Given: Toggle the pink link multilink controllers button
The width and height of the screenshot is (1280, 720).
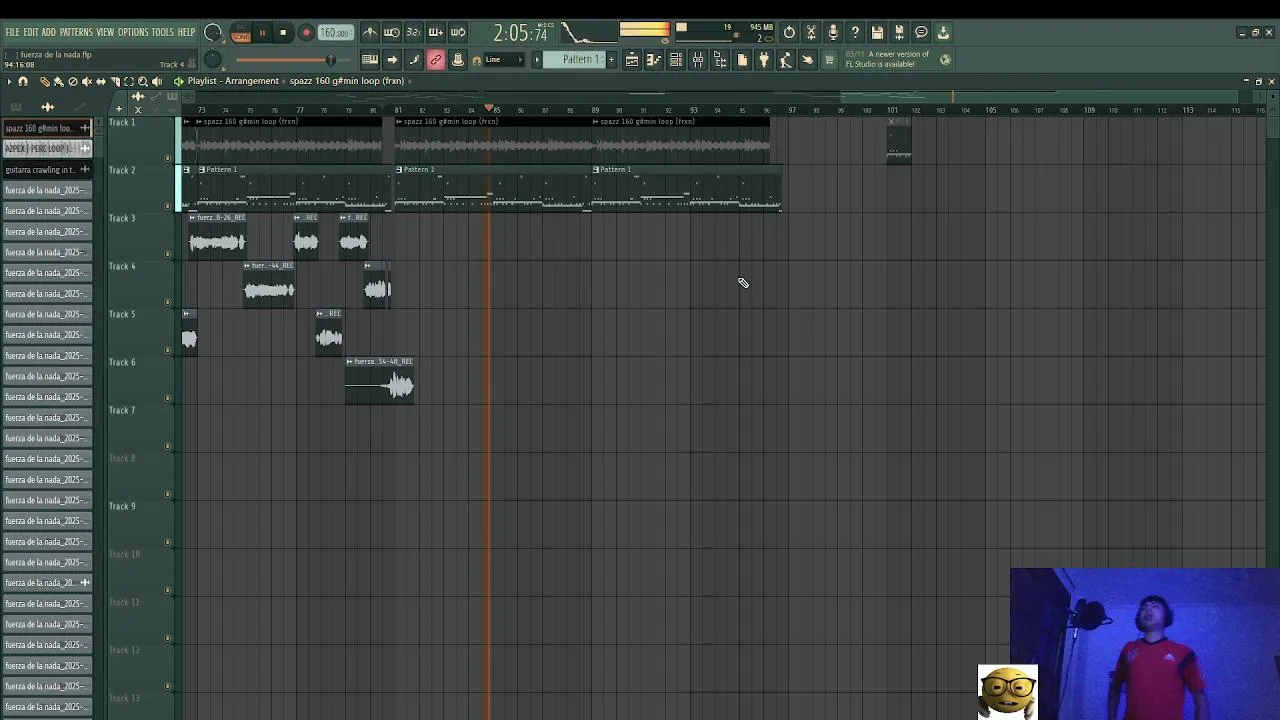Looking at the screenshot, I should pyautogui.click(x=436, y=60).
